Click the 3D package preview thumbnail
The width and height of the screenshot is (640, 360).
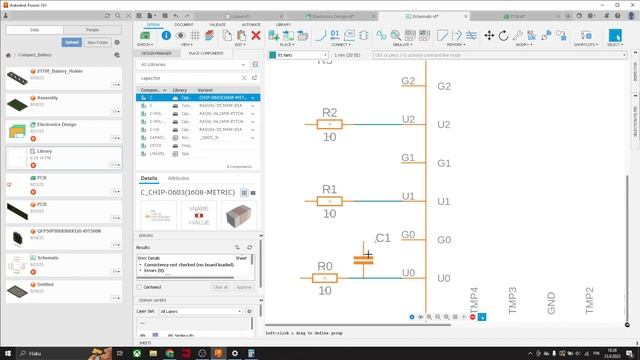click(x=239, y=215)
